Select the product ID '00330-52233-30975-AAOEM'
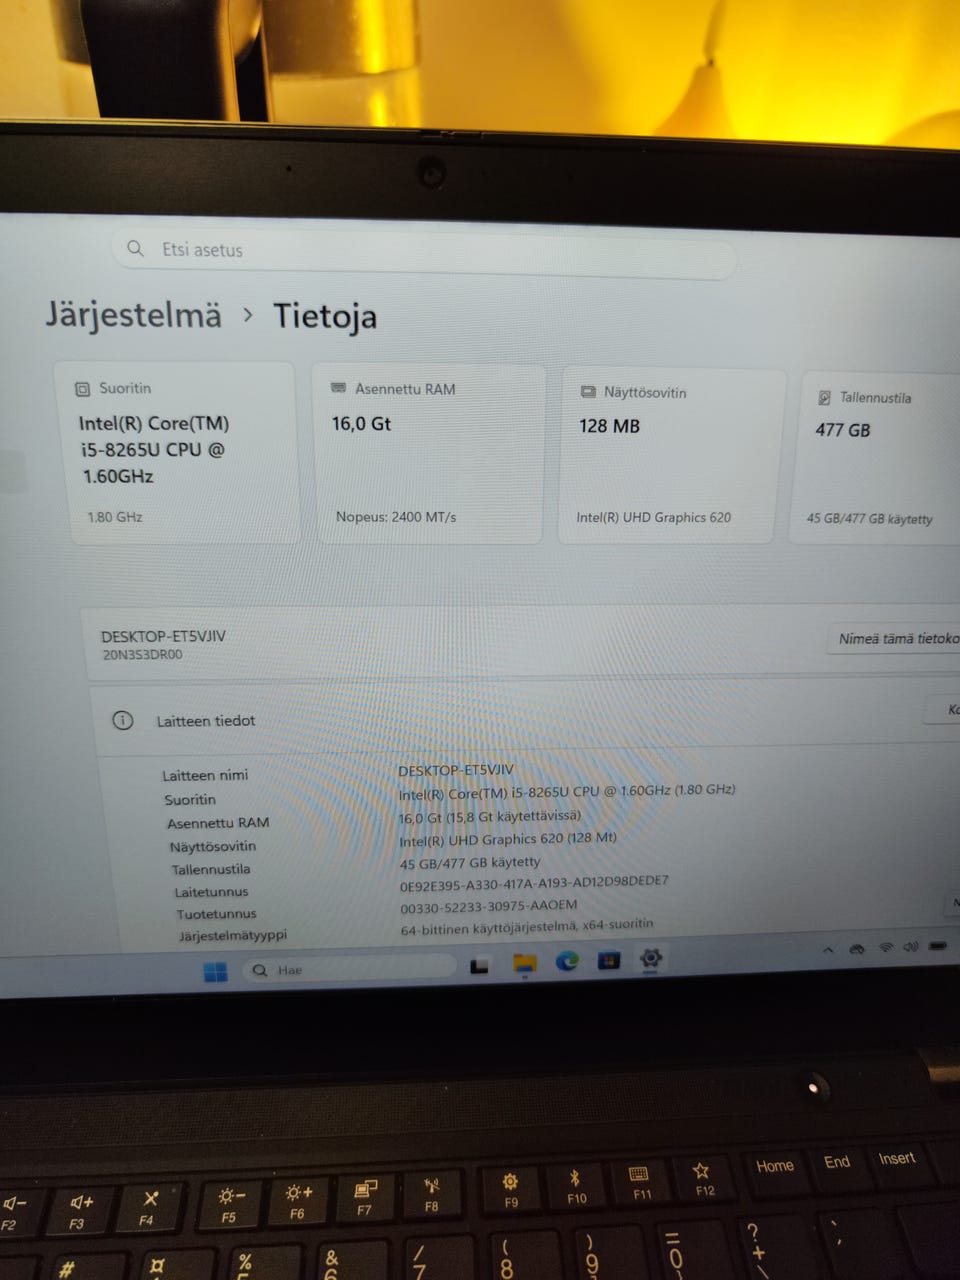This screenshot has height=1280, width=960. click(x=489, y=906)
